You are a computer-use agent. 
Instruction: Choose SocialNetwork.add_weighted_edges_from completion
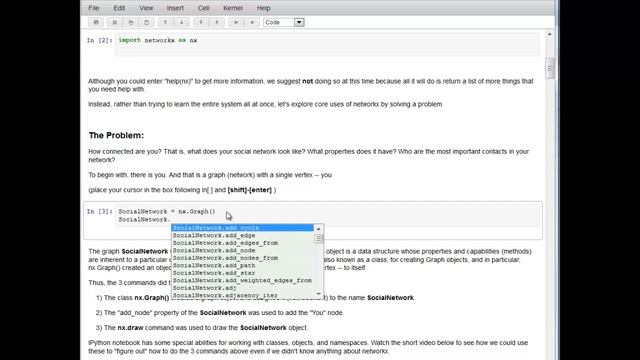click(x=242, y=280)
